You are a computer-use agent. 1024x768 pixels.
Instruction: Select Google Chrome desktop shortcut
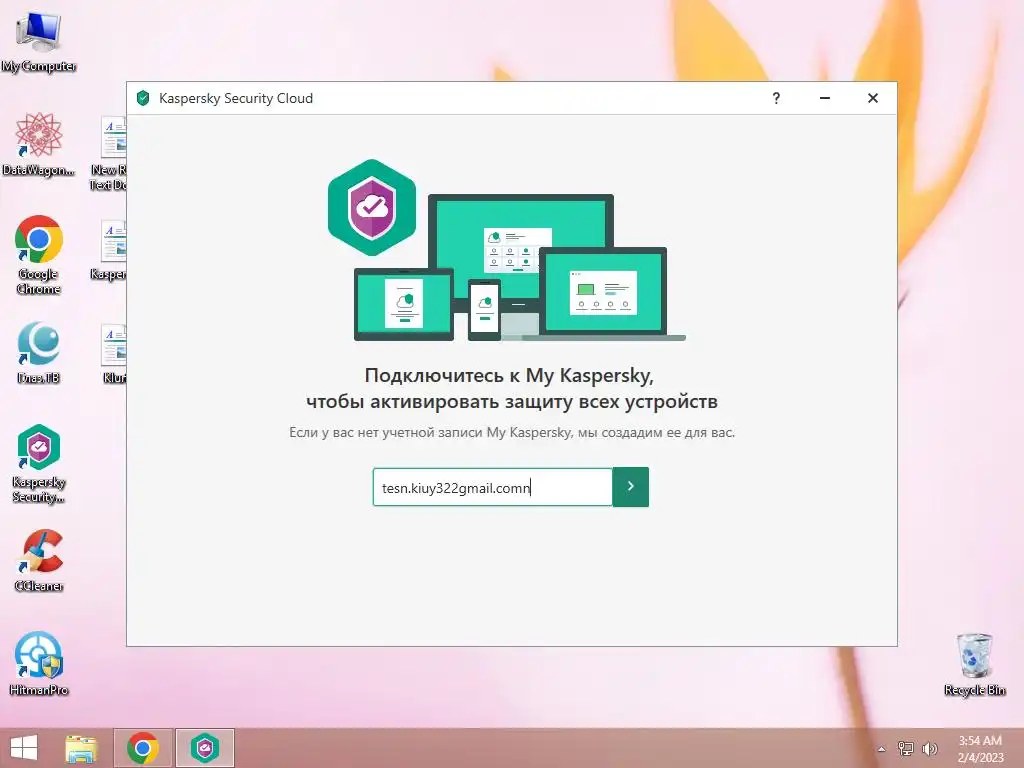[x=39, y=255]
